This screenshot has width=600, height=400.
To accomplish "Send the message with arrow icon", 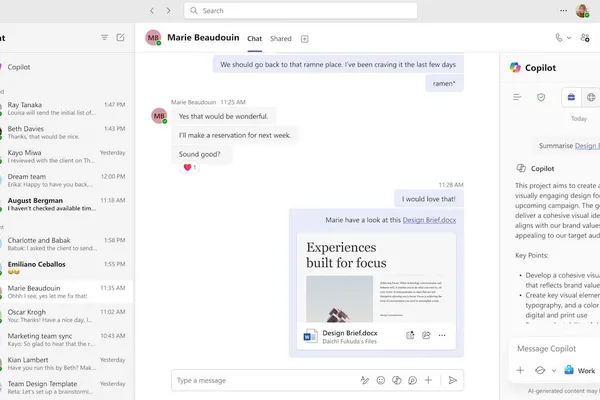I will [x=453, y=380].
